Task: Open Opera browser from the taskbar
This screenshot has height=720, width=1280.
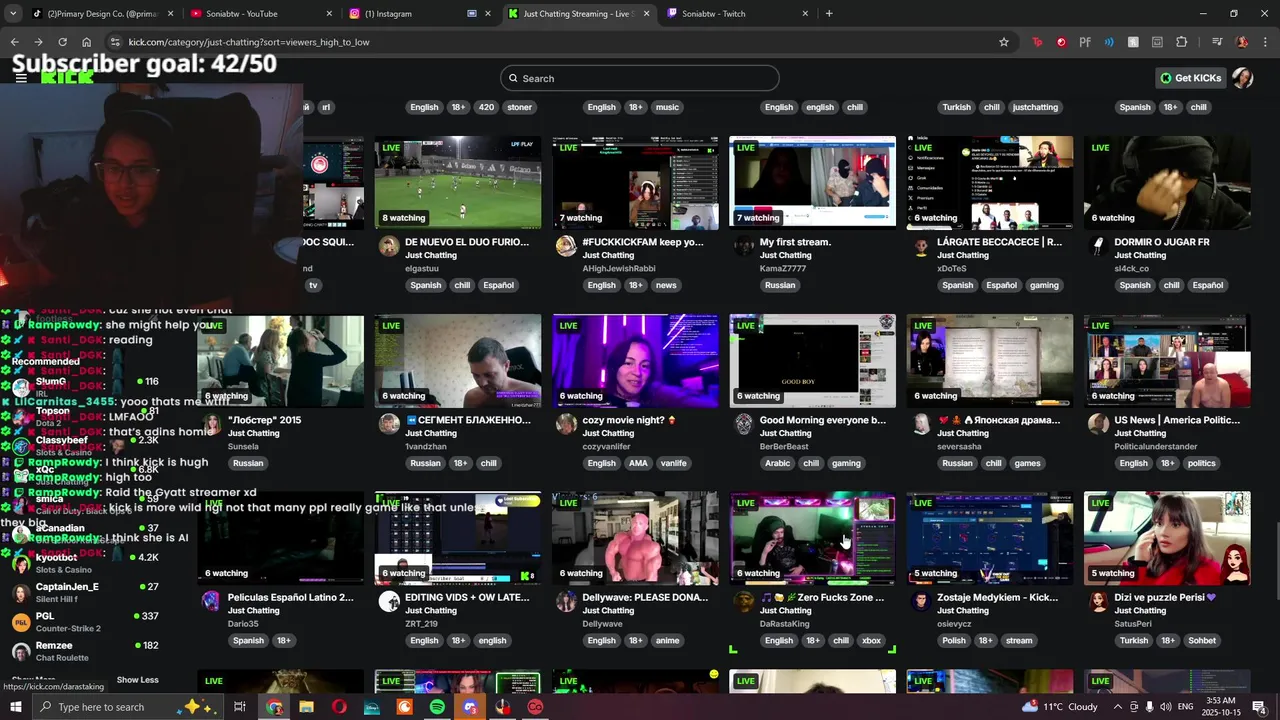Action: [339, 707]
